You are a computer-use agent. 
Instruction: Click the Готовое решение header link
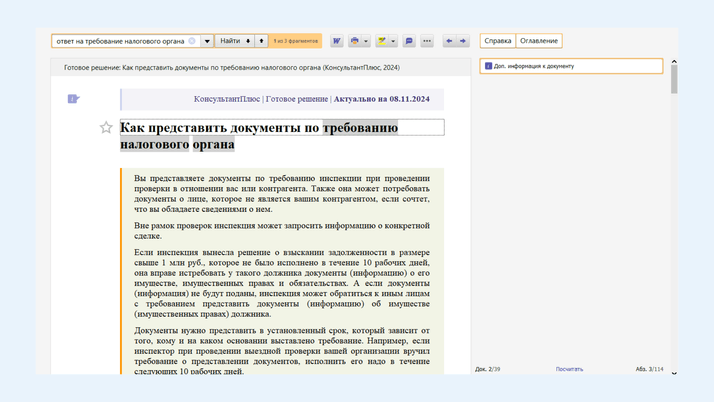[296, 99]
